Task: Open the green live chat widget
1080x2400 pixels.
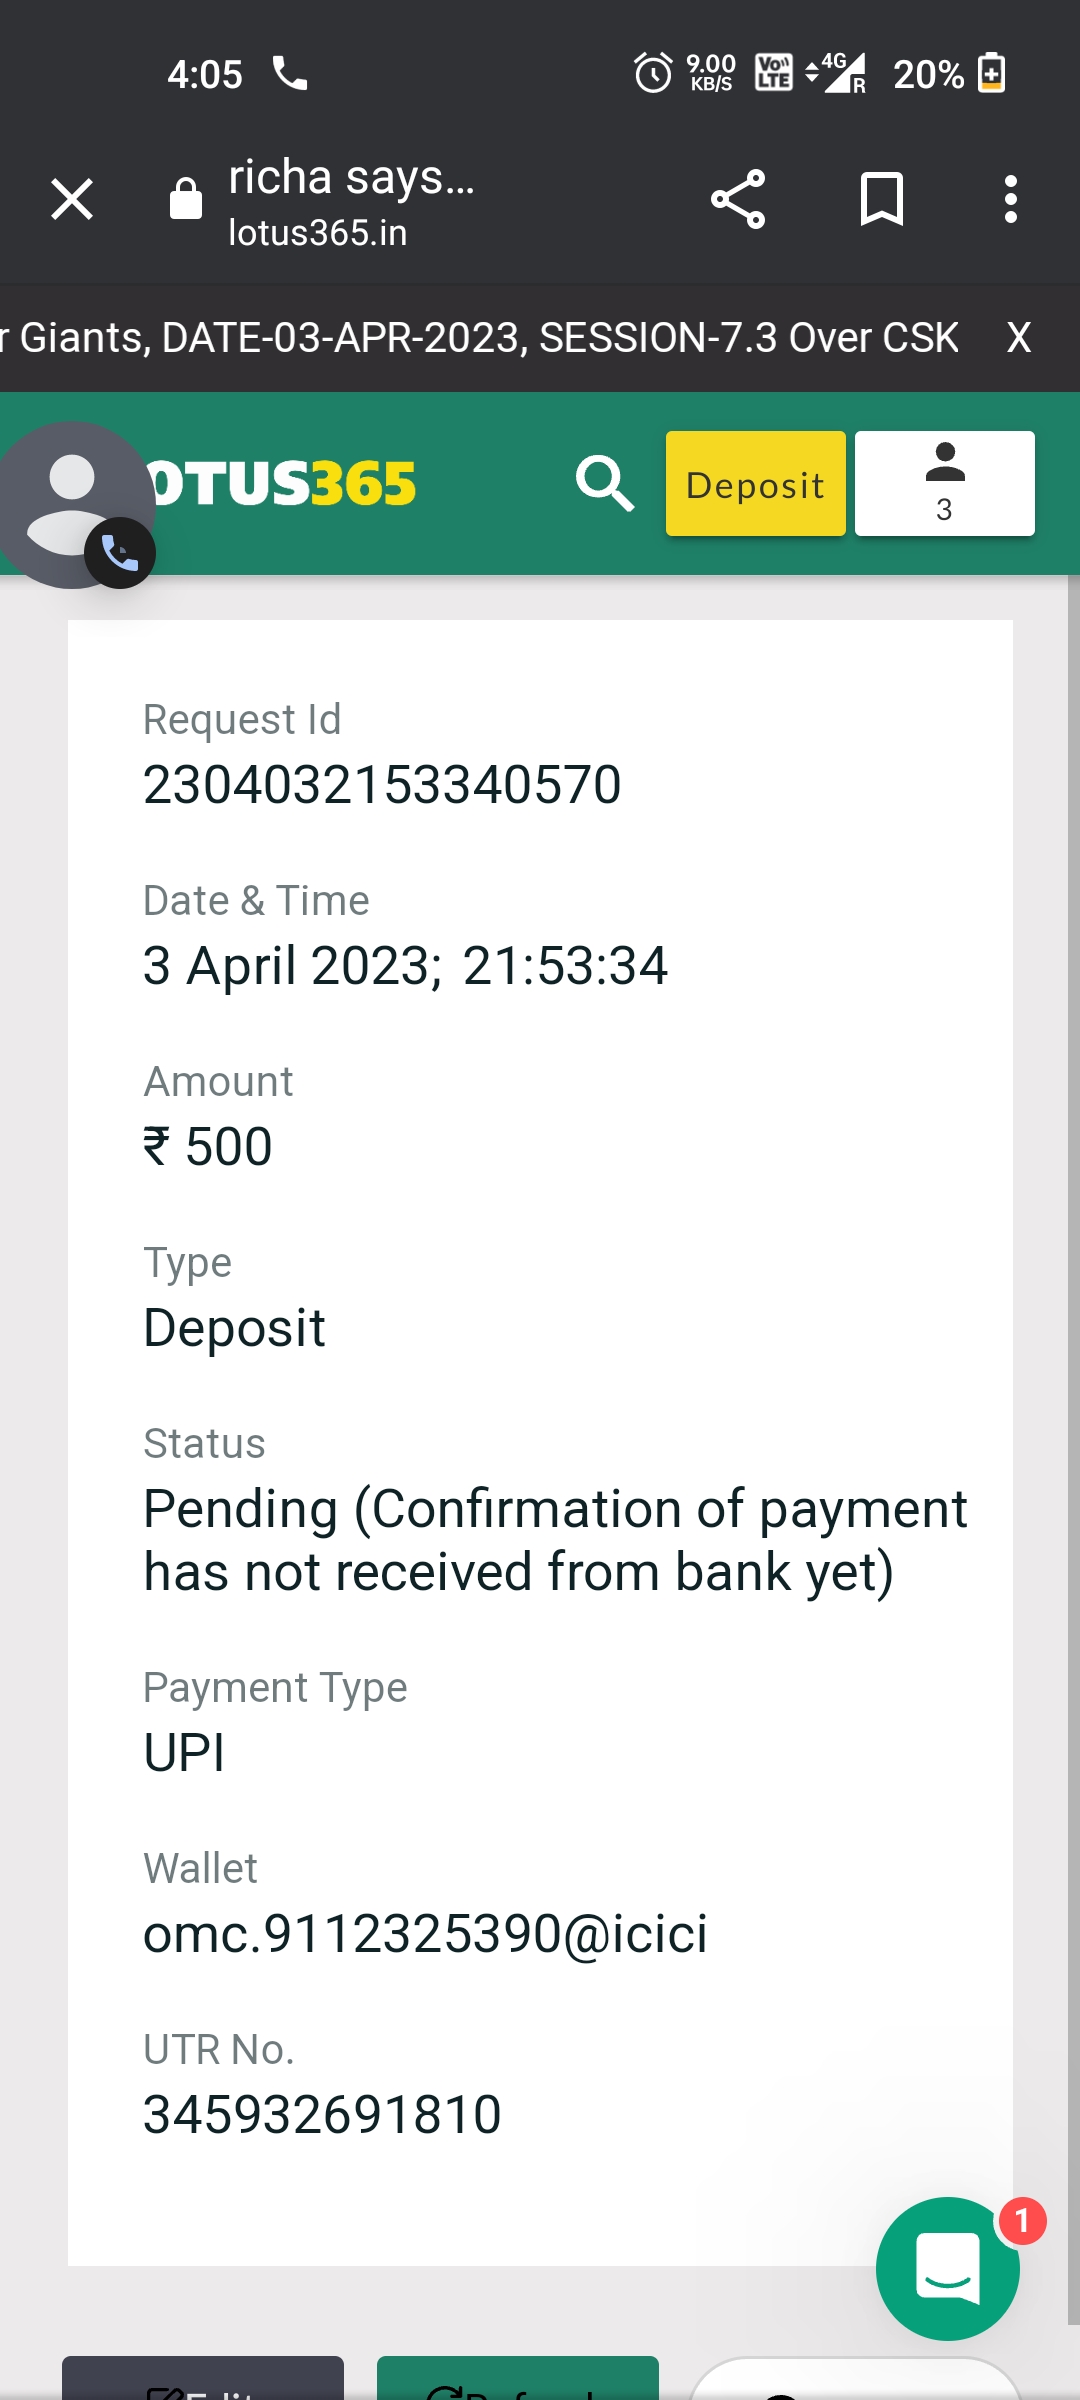Action: click(x=947, y=2269)
